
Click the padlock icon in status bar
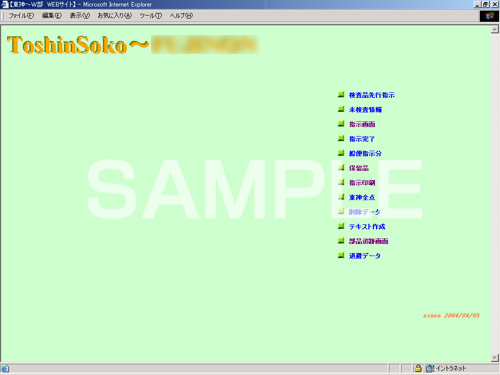(418, 368)
